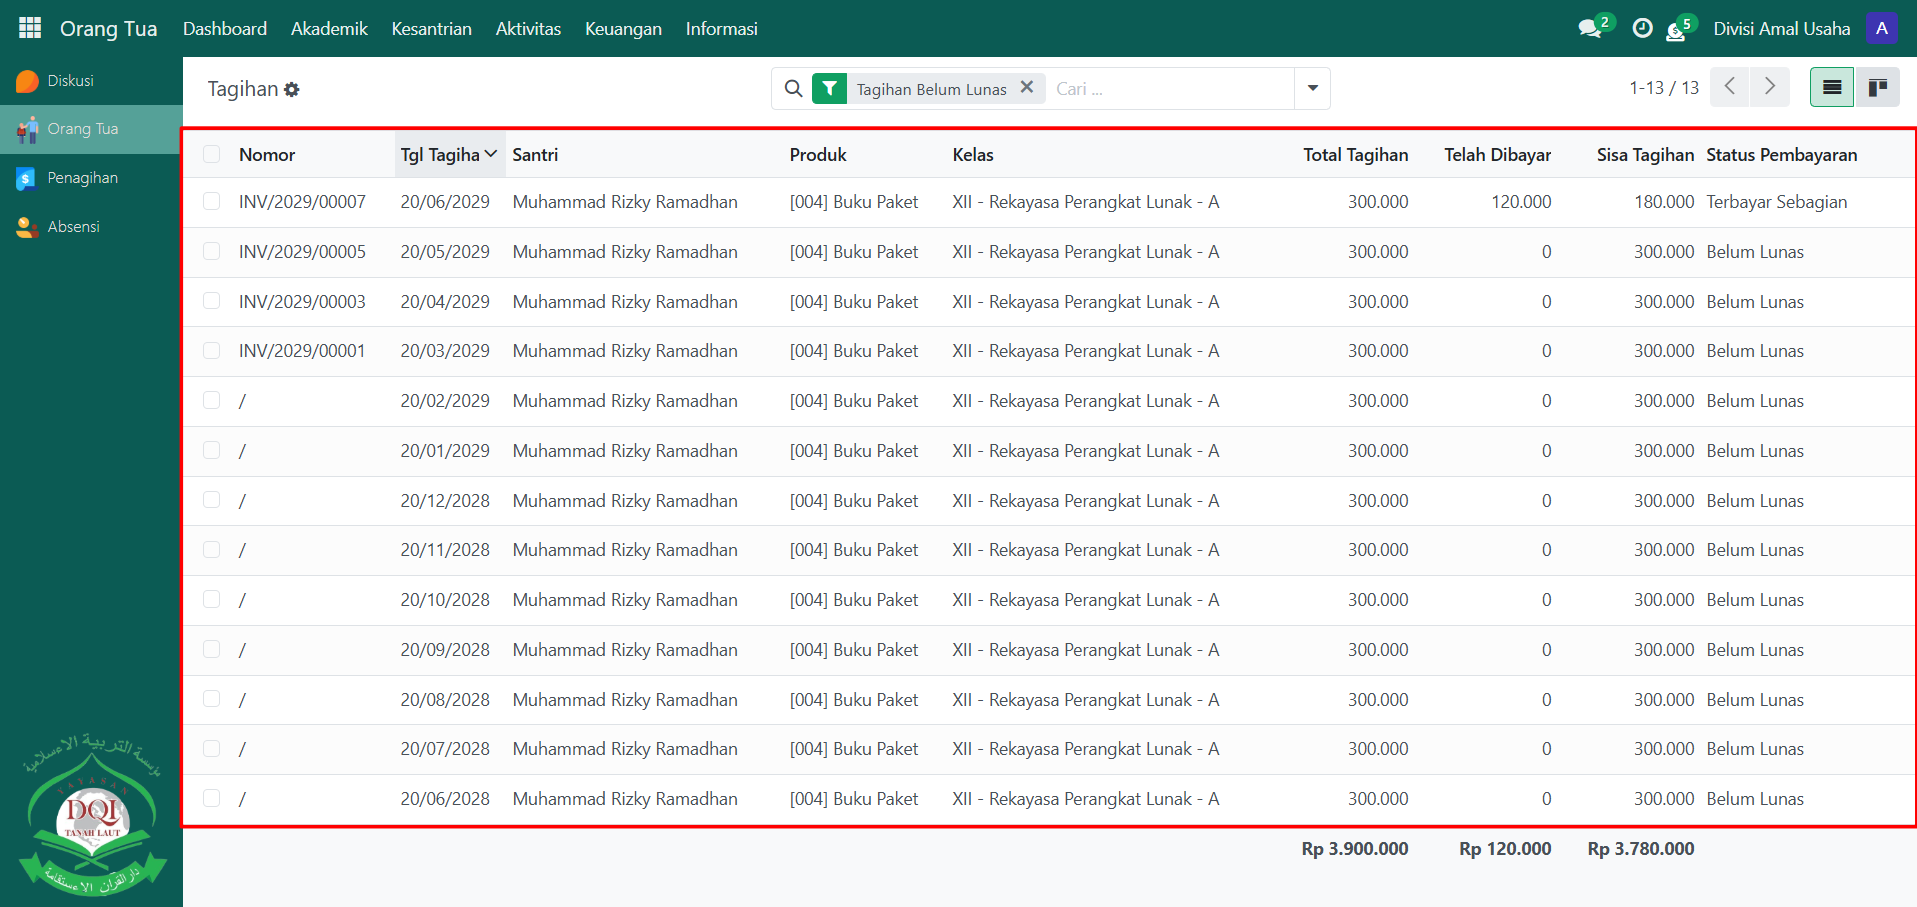This screenshot has width=1917, height=907.
Task: Open Penagihan in the sidebar
Action: (82, 178)
